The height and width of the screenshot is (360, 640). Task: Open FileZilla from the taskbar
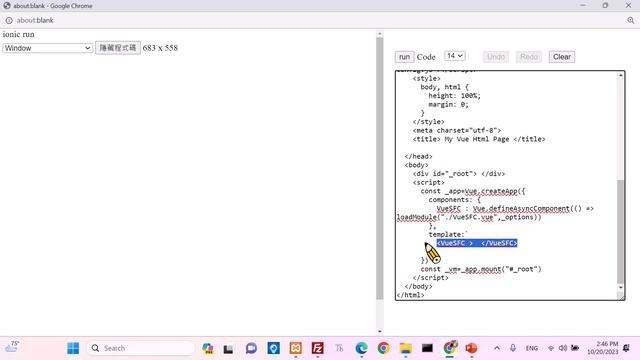tap(317, 348)
